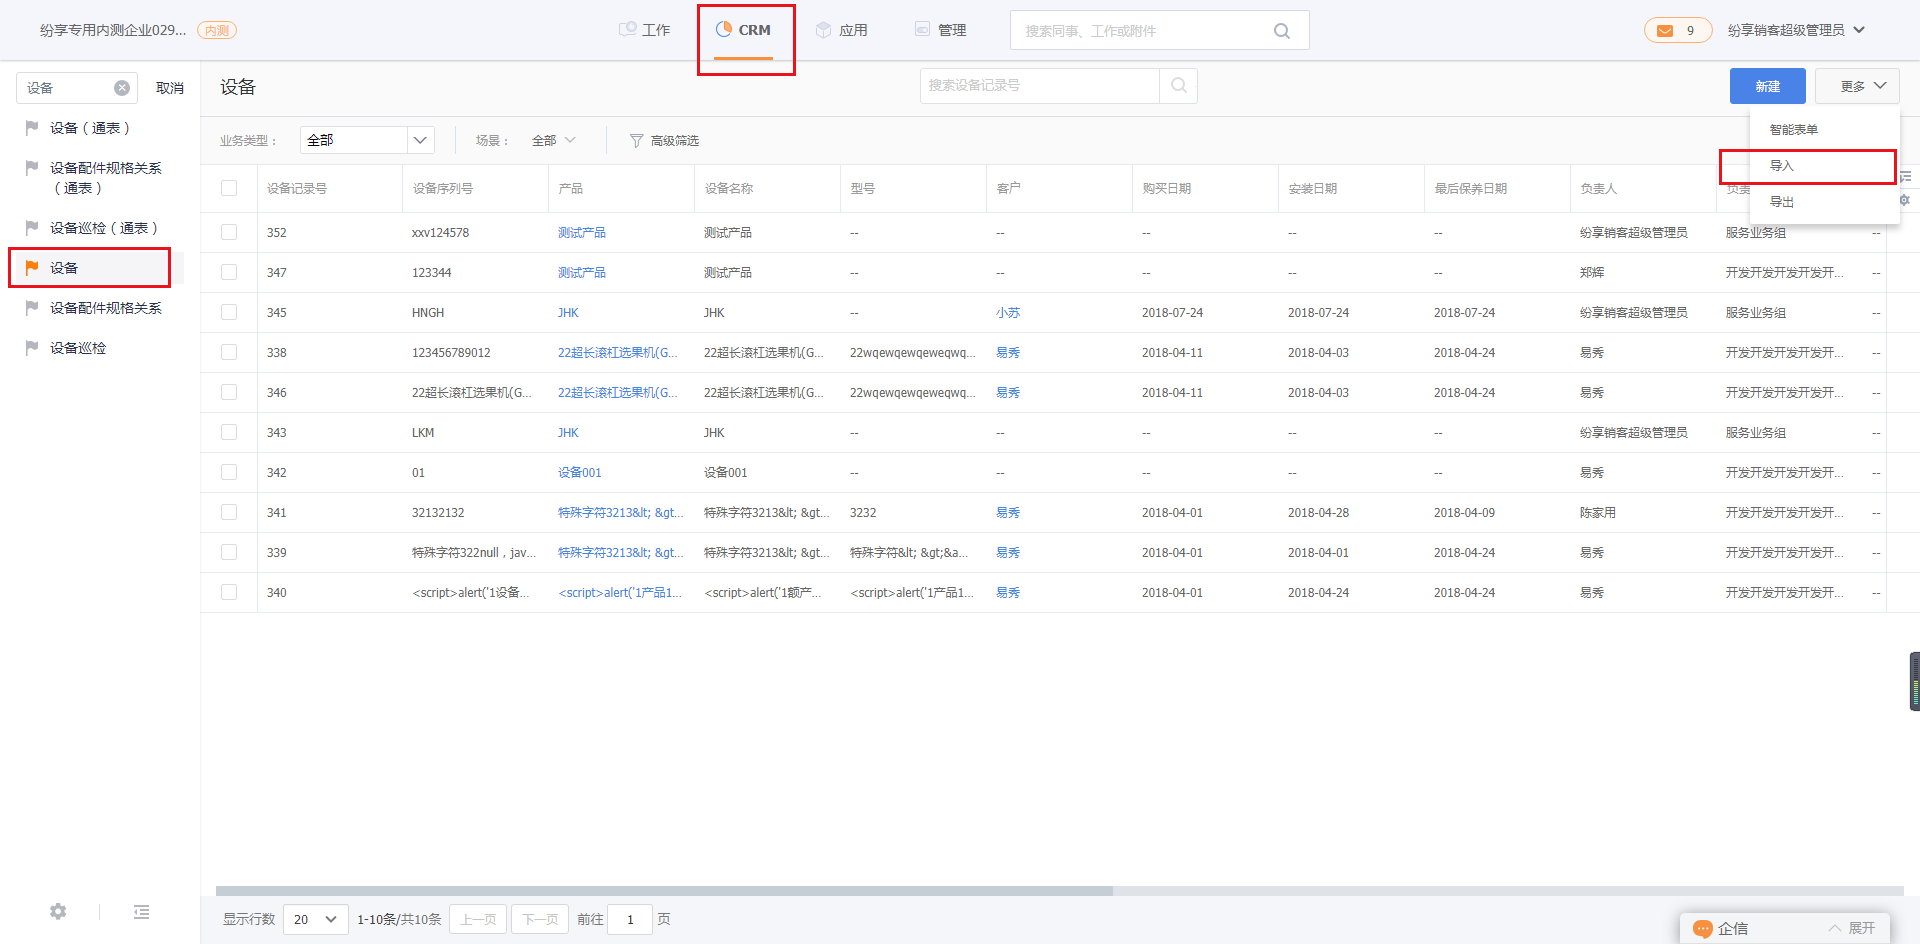The image size is (1920, 944).
Task: Click the orange flag icon beside 设备
Action: click(x=32, y=267)
